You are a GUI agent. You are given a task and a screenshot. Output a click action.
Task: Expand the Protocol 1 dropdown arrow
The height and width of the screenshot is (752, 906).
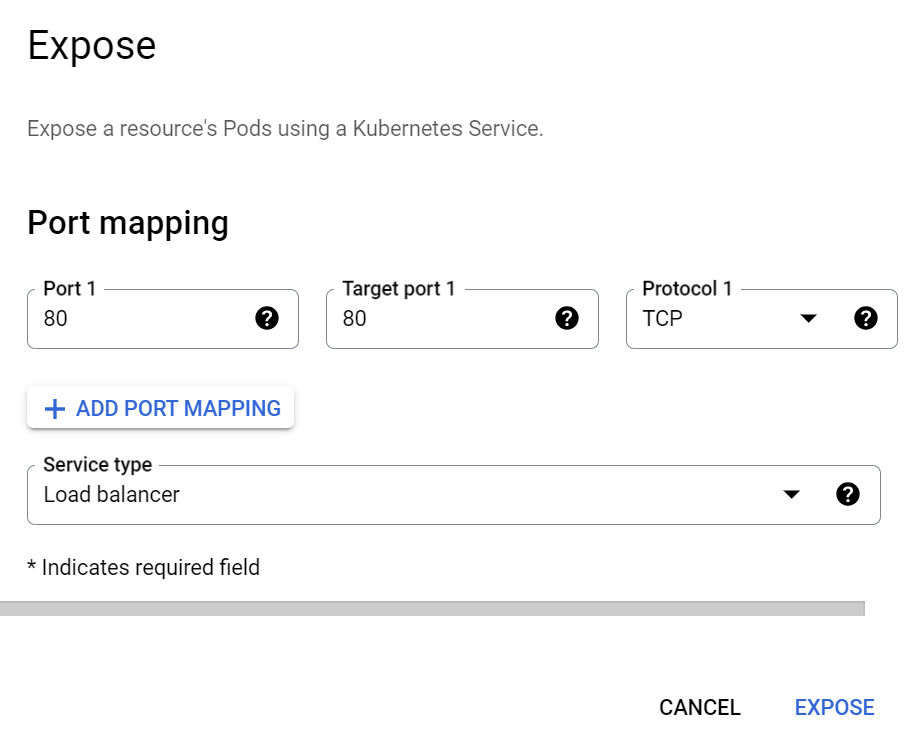coord(808,318)
